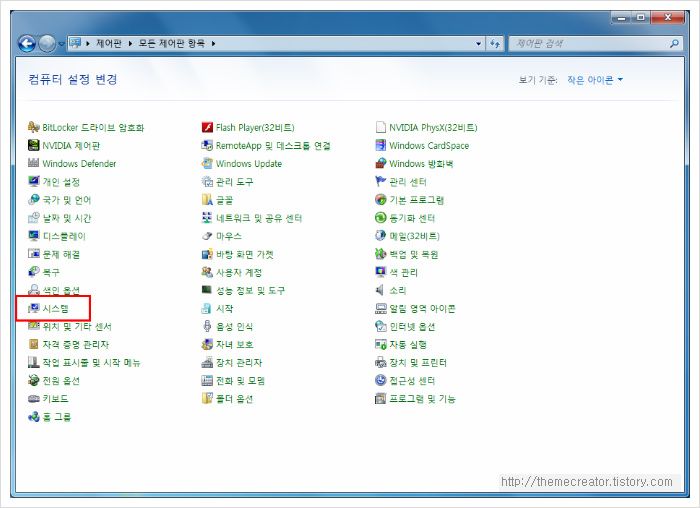The height and width of the screenshot is (508, 700).
Task: Refresh the Control Panel view
Action: (495, 44)
